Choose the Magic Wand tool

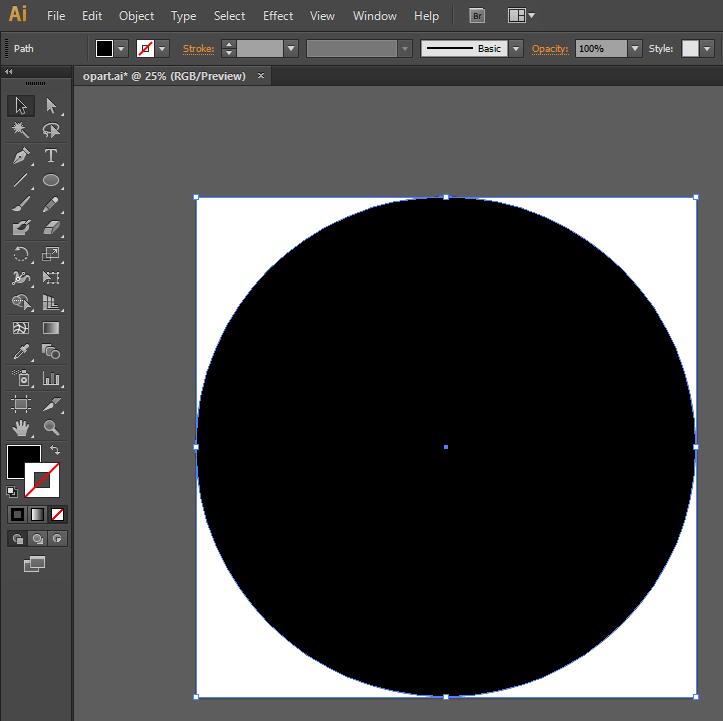click(x=21, y=131)
